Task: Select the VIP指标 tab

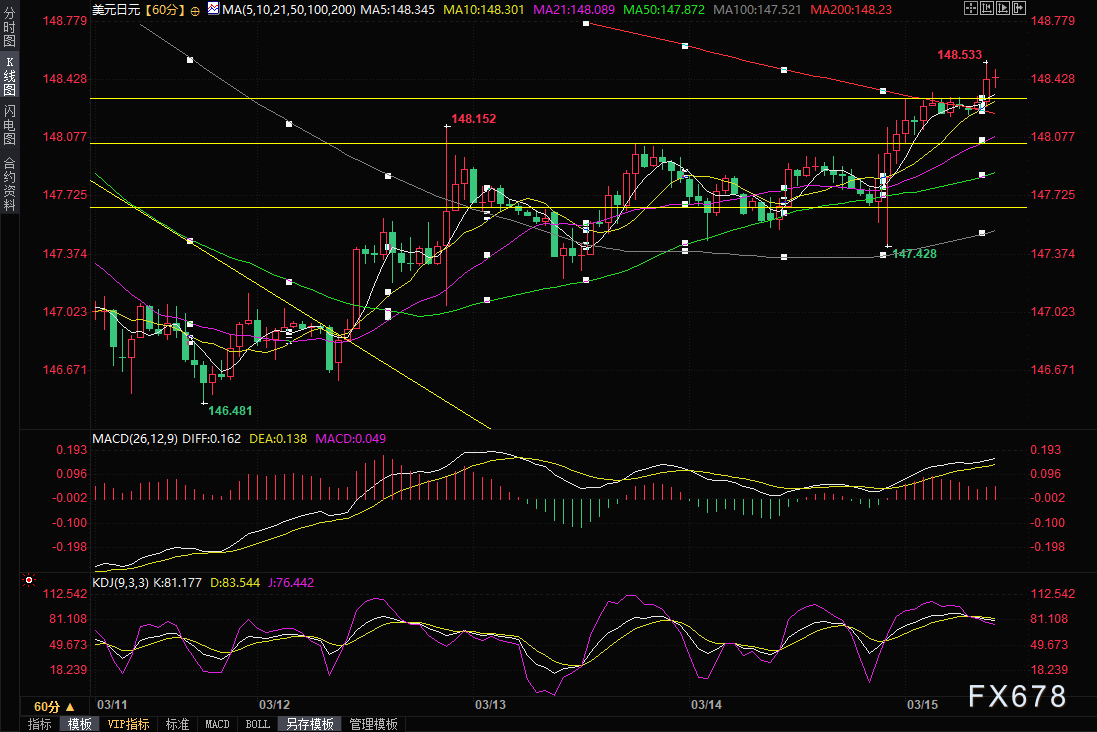Action: (x=128, y=724)
